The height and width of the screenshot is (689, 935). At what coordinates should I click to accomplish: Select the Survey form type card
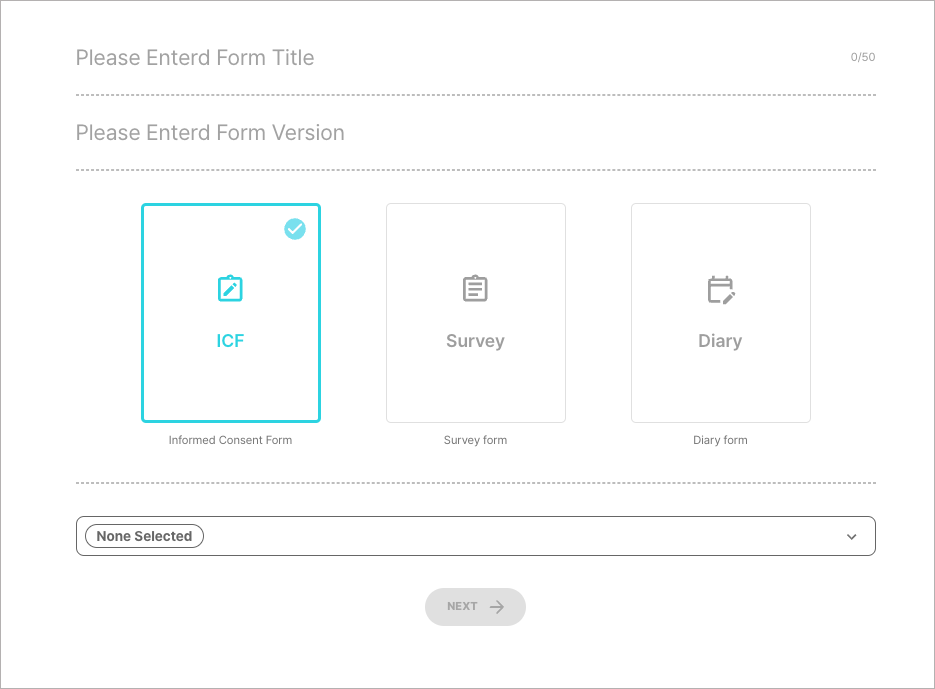point(475,313)
